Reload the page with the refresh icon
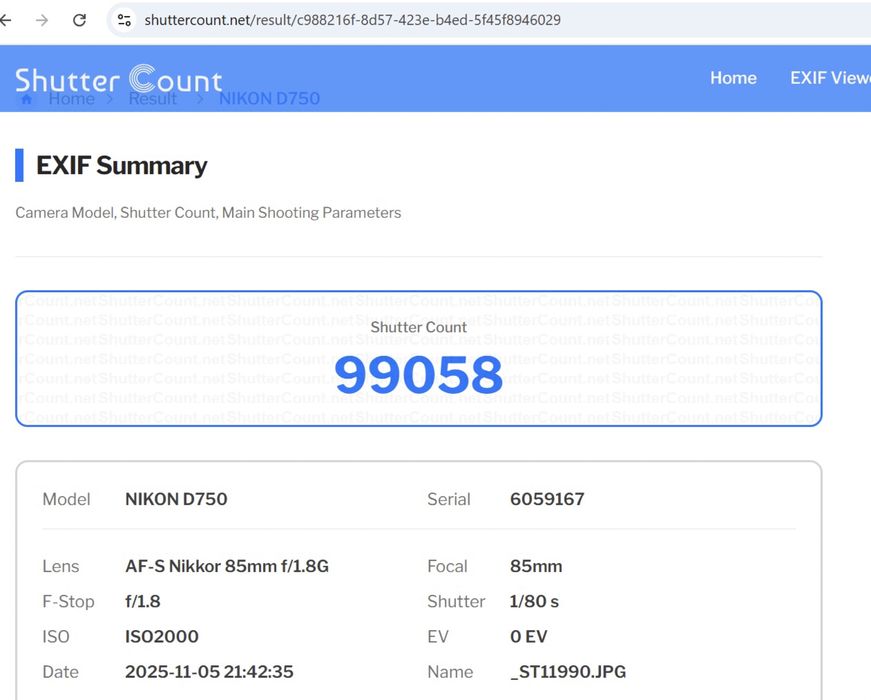Screen dimensions: 871x700 (x=79, y=21)
